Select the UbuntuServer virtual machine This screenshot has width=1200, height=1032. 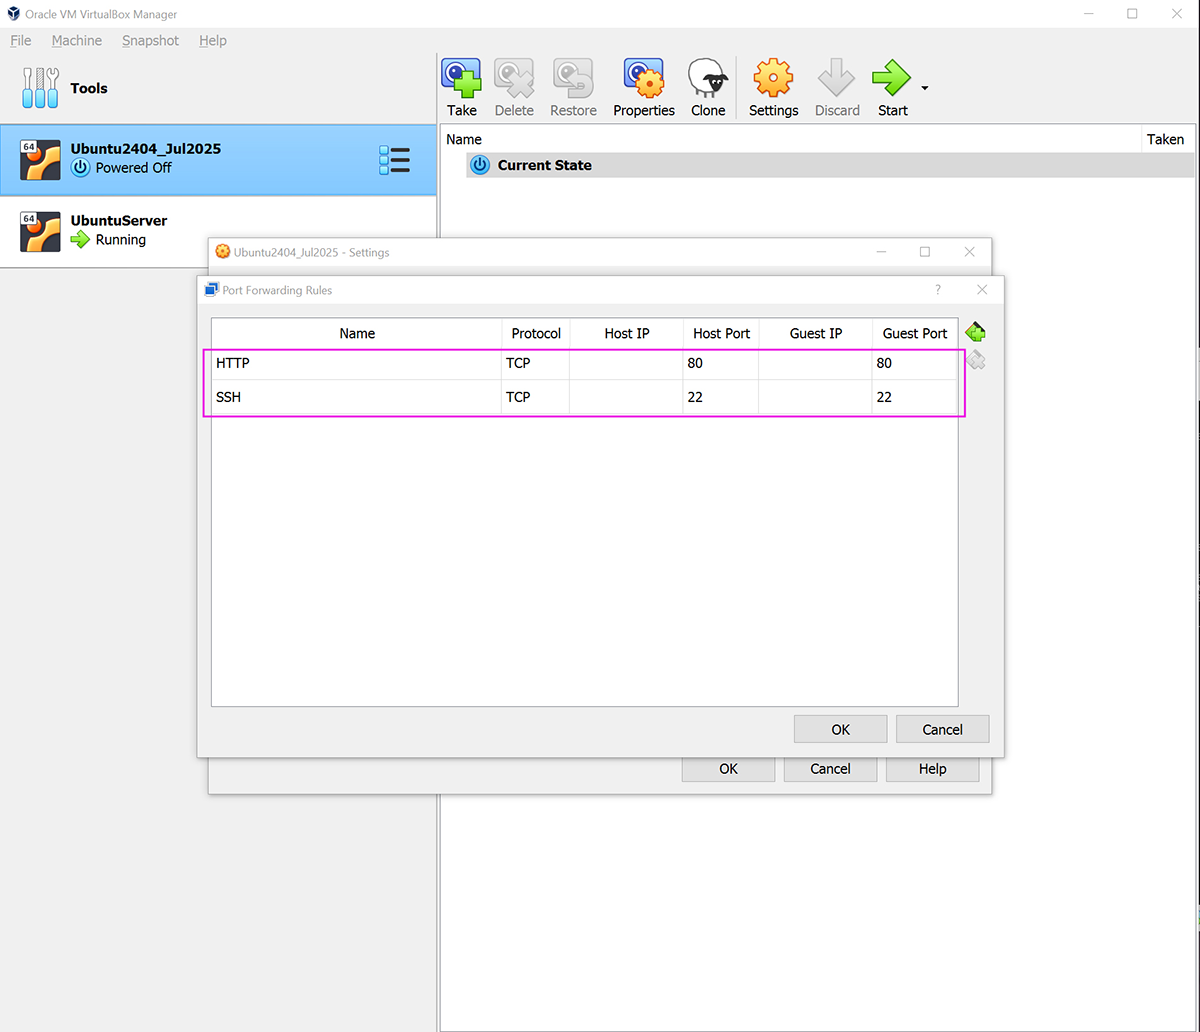click(x=218, y=231)
